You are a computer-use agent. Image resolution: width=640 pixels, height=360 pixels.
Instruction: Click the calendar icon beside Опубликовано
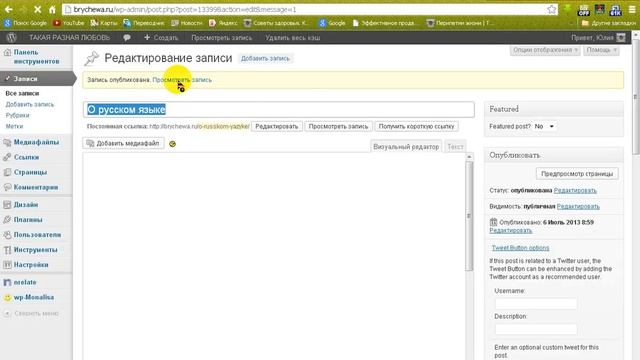pos(493,222)
